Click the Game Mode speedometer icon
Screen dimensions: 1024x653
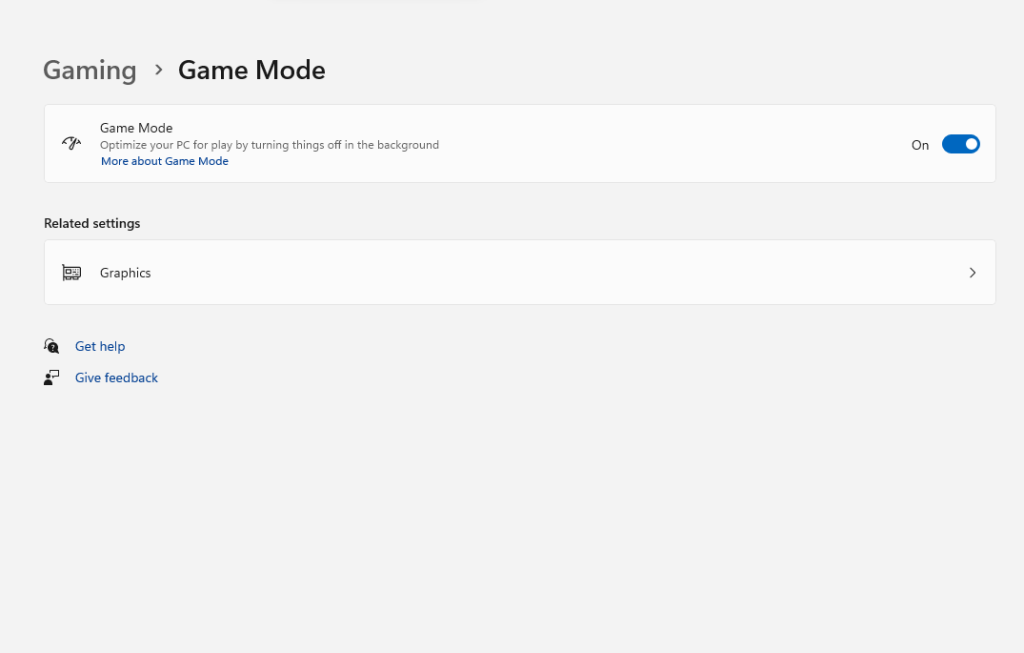[71, 144]
